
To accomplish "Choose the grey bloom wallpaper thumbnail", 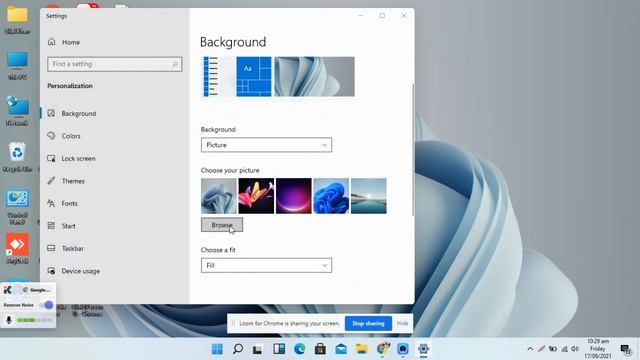I will [218, 196].
